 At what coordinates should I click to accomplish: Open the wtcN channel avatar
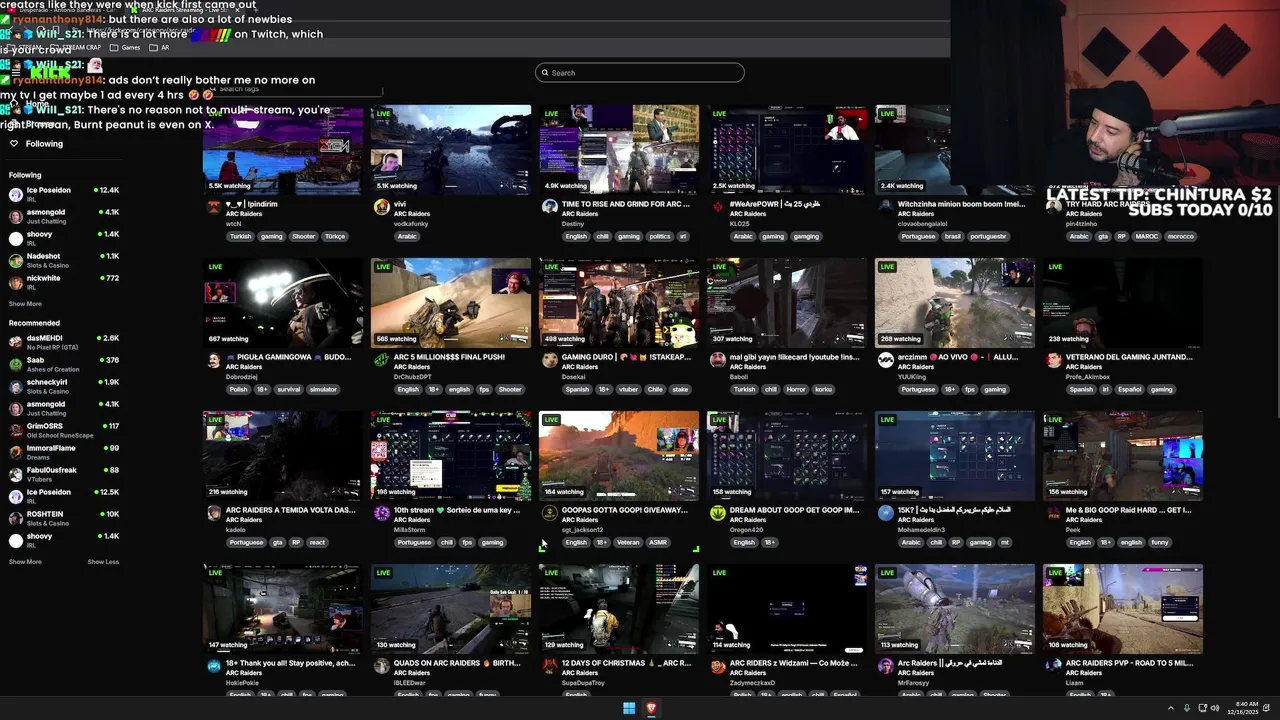point(214,207)
